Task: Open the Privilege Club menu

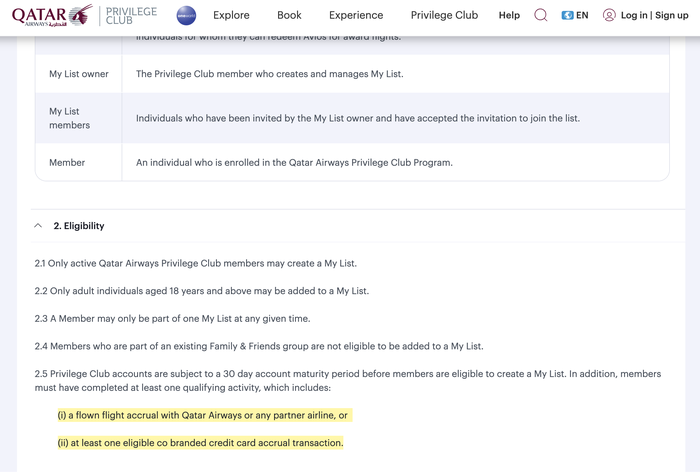Action: point(444,15)
